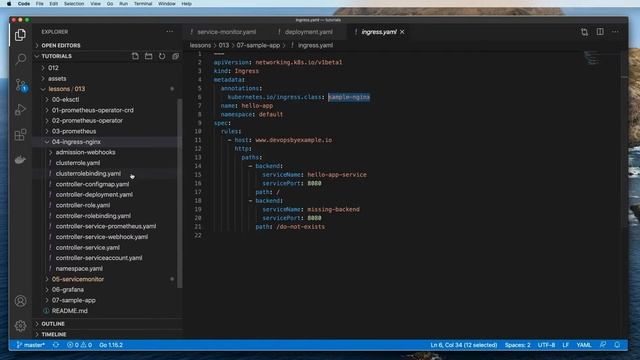Open namespace.yaml file
The width and height of the screenshot is (640, 360).
coord(79,269)
